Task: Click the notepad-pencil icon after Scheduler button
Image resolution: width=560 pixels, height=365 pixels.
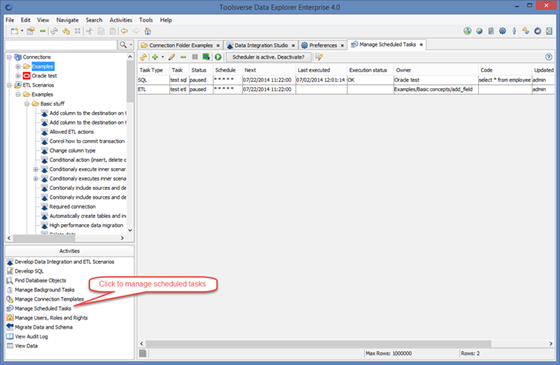Action: [319, 57]
